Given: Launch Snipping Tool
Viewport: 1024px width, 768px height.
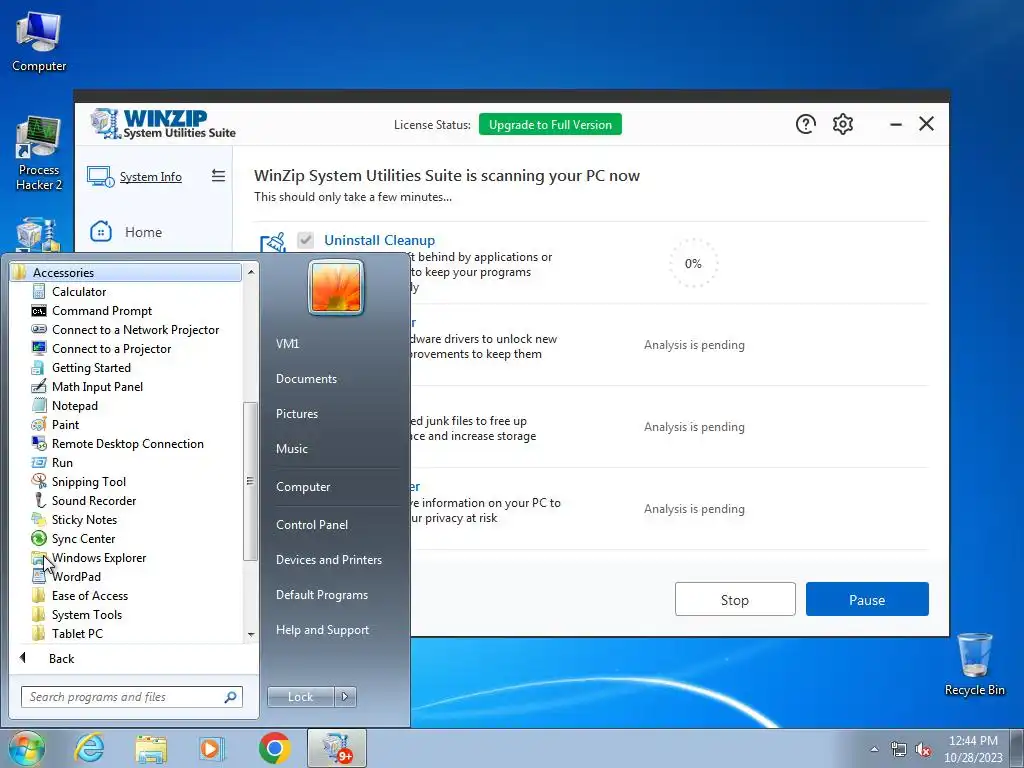Looking at the screenshot, I should tap(88, 481).
